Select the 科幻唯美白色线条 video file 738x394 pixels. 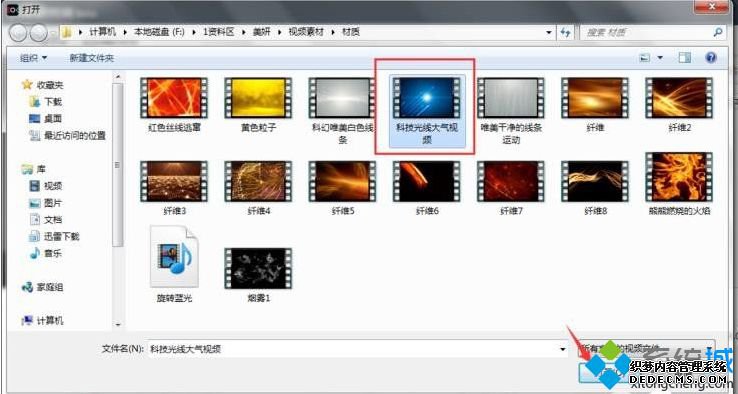(342, 111)
